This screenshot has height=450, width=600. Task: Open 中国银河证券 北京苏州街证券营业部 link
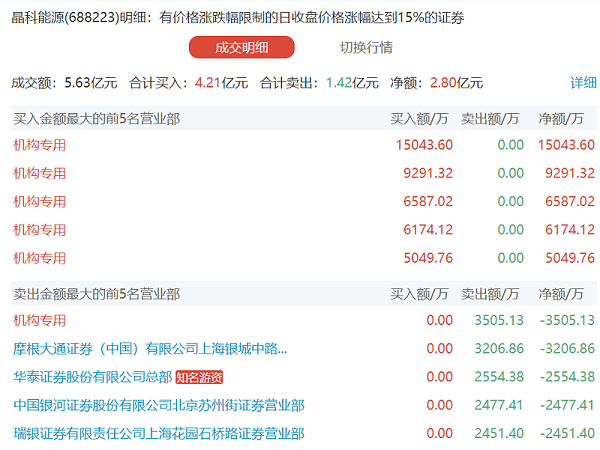159,405
